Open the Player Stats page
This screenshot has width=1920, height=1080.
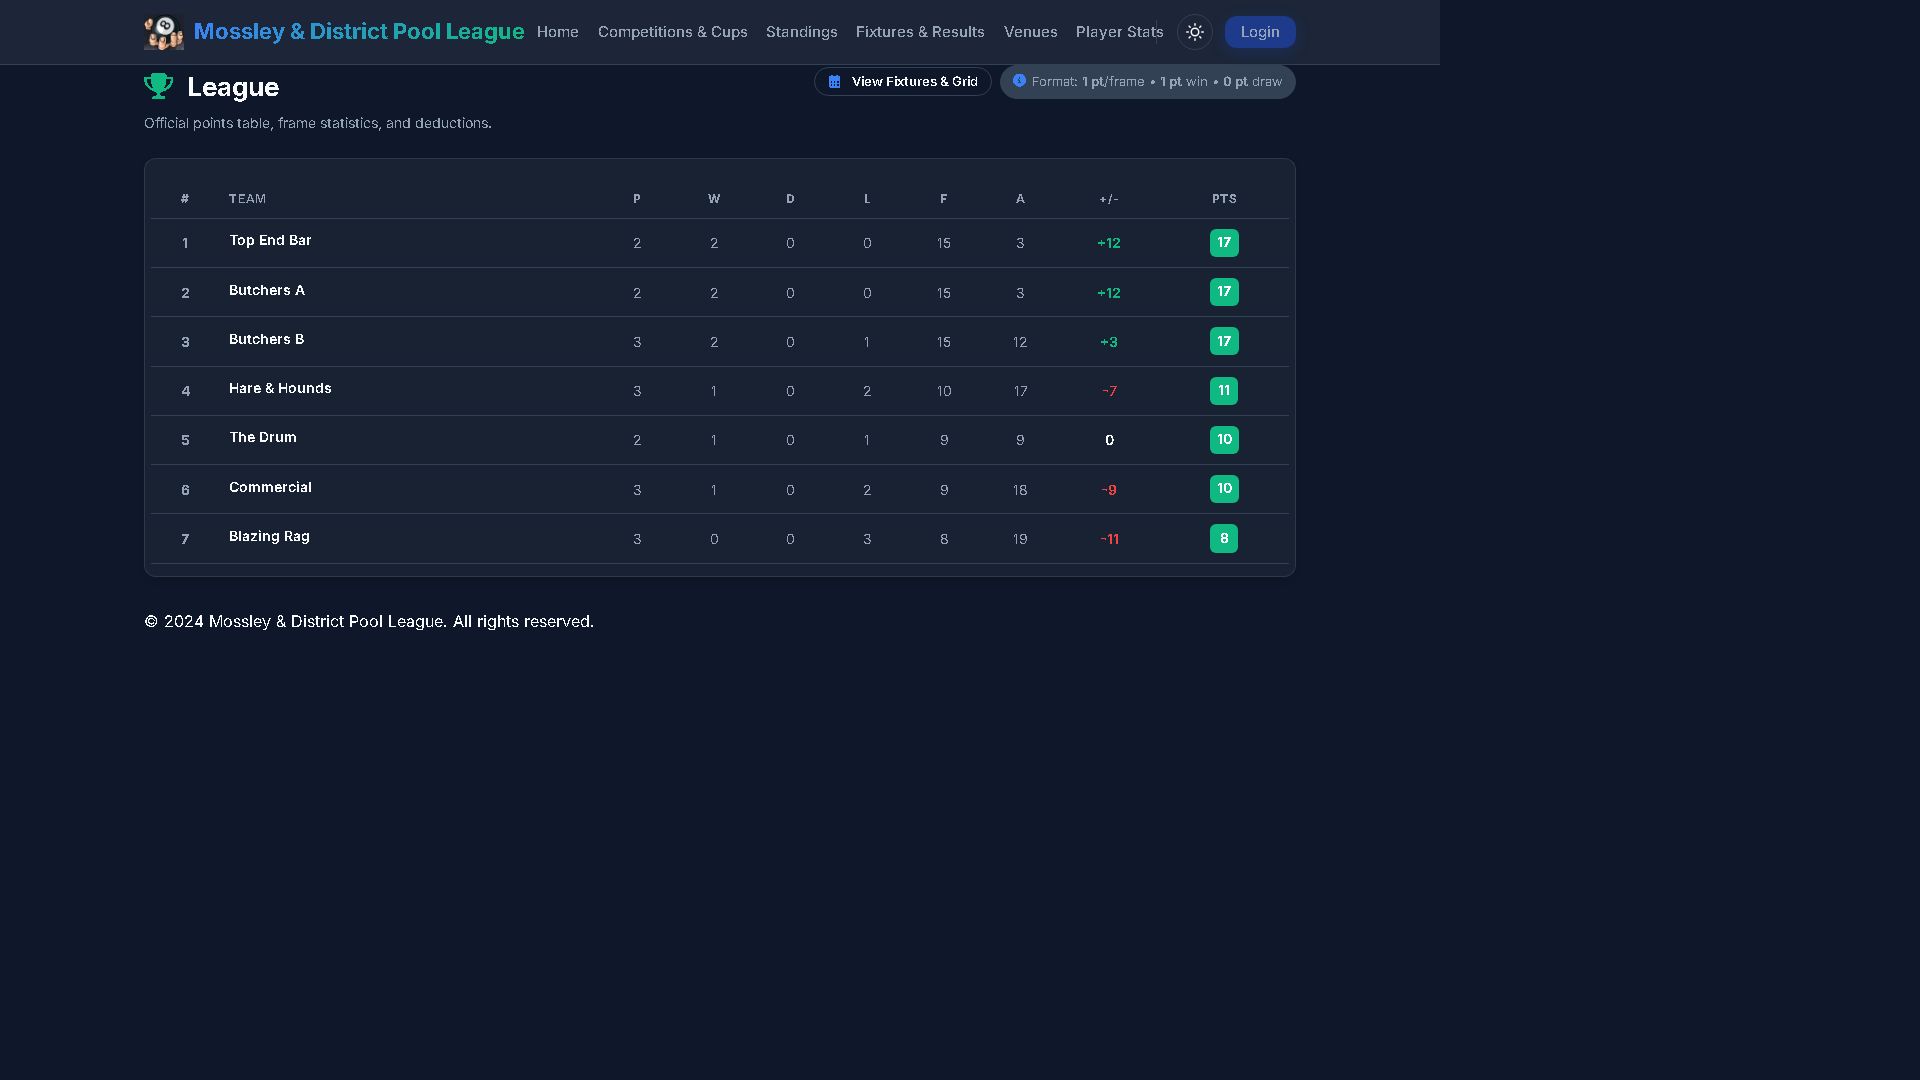(x=1120, y=32)
